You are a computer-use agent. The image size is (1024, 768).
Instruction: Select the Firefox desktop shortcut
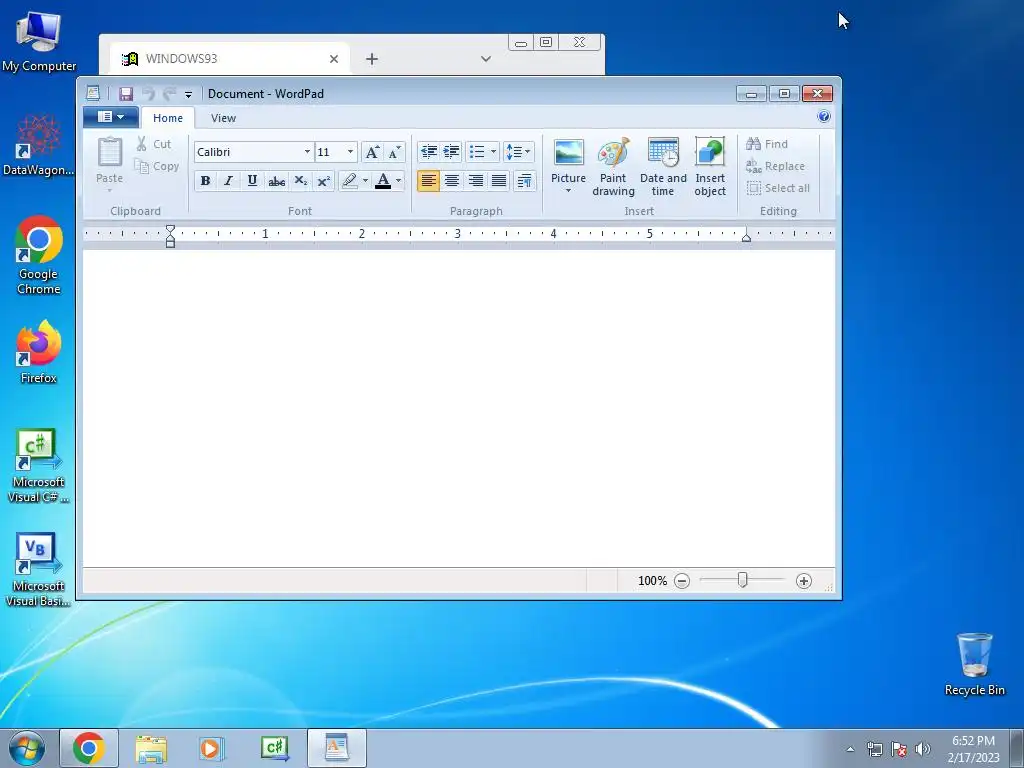[x=39, y=351]
